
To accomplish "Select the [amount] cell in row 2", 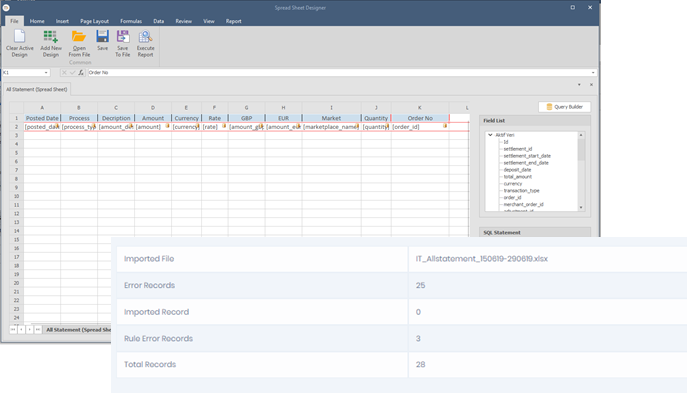I will 153,127.
